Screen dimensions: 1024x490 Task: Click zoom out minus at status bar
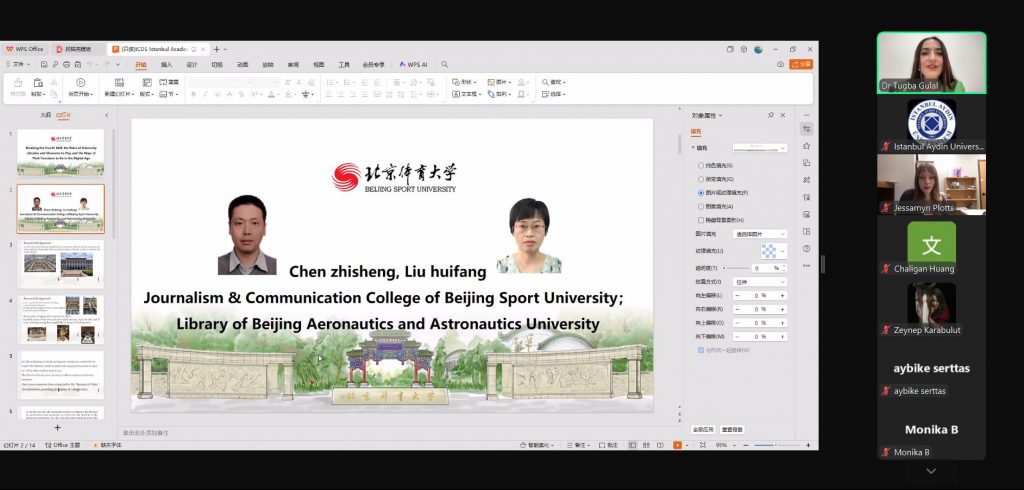[748, 445]
